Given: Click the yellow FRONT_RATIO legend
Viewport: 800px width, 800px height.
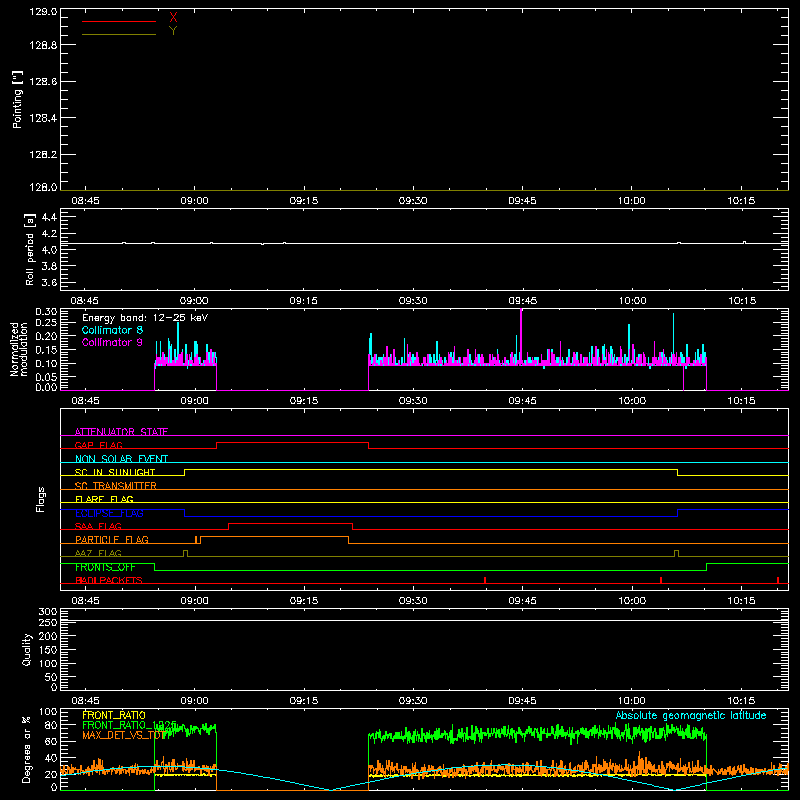Looking at the screenshot, I should point(114,715).
